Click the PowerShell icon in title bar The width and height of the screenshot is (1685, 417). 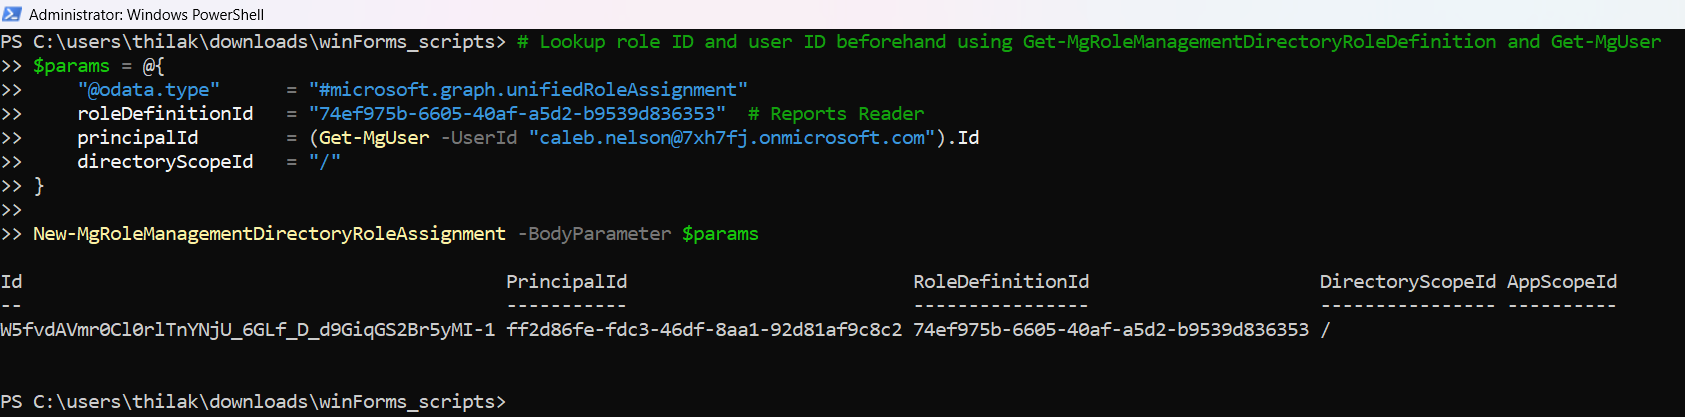12,14
